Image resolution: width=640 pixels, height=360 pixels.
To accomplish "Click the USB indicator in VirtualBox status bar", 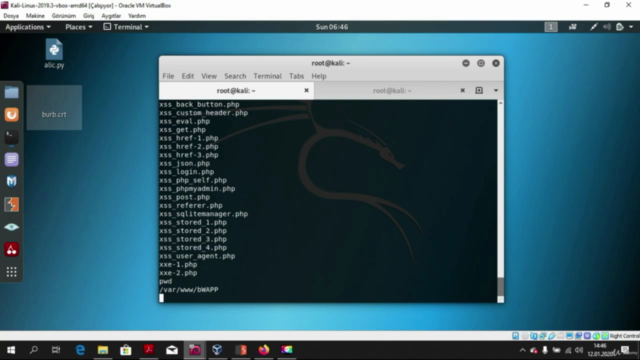I will coord(551,336).
